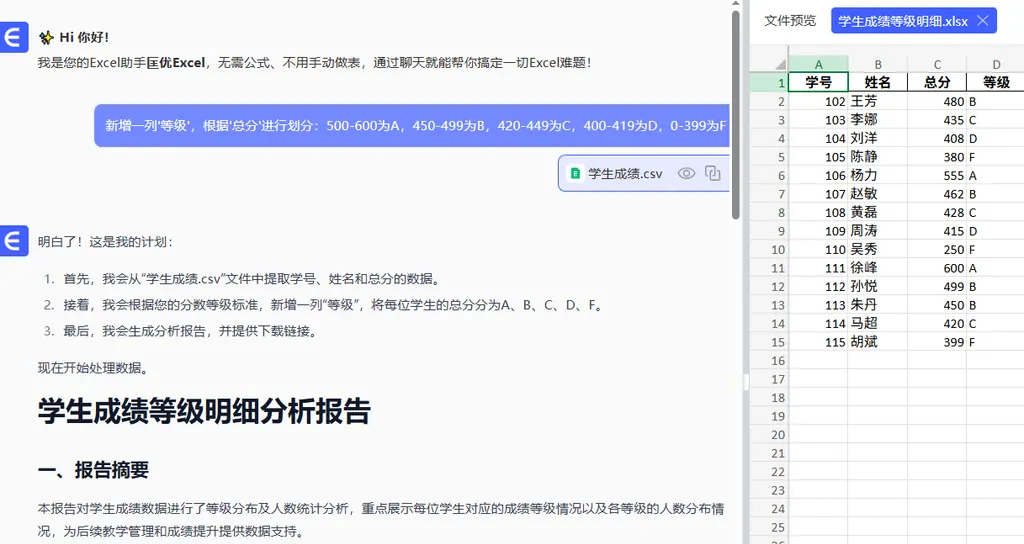Select column C header in spreadsheet
This screenshot has width=1024, height=544.
pos(937,64)
